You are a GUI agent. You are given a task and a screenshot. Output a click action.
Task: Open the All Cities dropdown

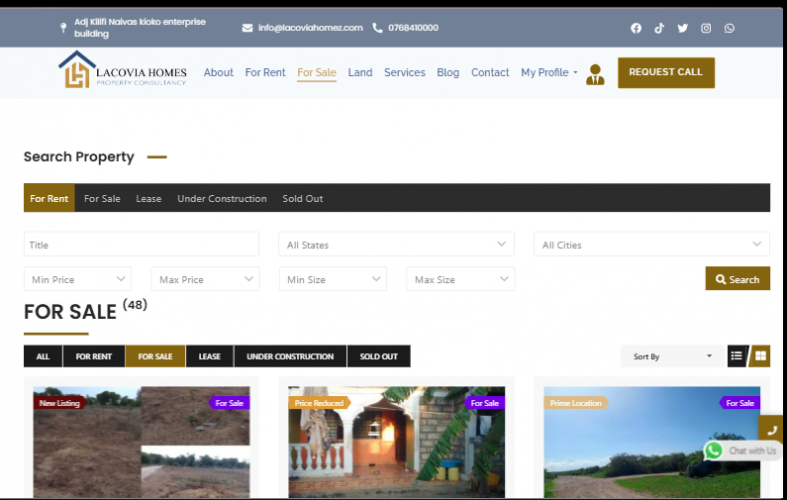651,244
